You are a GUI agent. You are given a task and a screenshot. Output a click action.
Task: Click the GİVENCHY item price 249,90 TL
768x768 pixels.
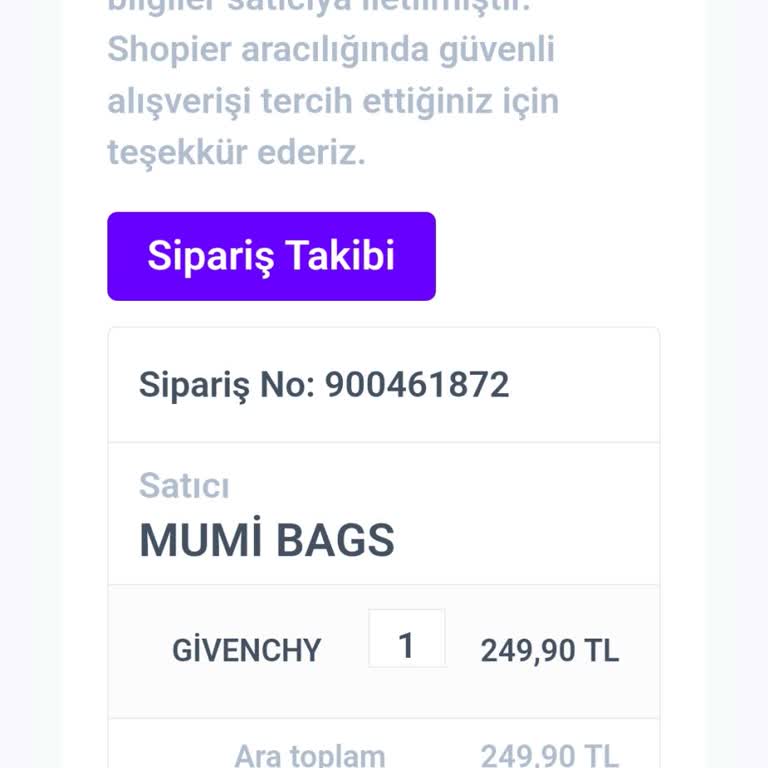549,651
